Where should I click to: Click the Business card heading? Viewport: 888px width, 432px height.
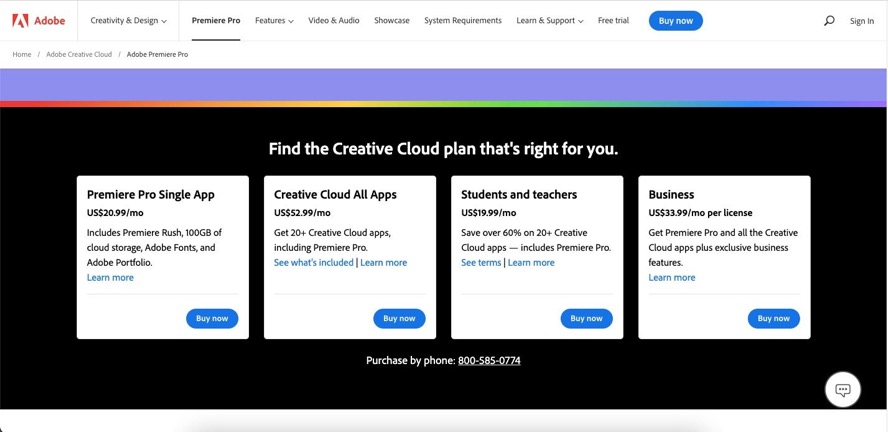(671, 194)
